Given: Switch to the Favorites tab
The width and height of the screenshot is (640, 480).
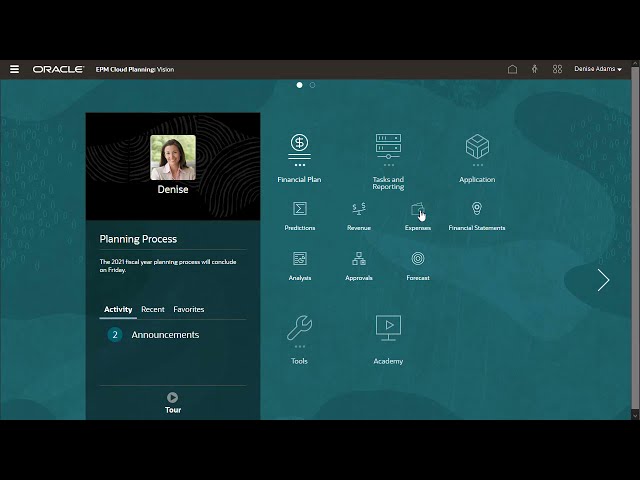Looking at the screenshot, I should [189, 309].
